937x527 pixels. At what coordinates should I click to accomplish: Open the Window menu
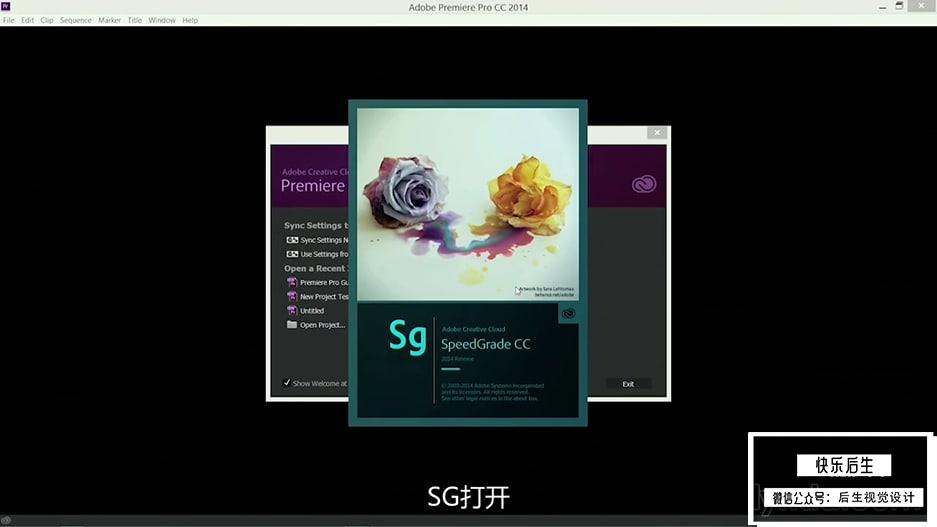click(161, 20)
